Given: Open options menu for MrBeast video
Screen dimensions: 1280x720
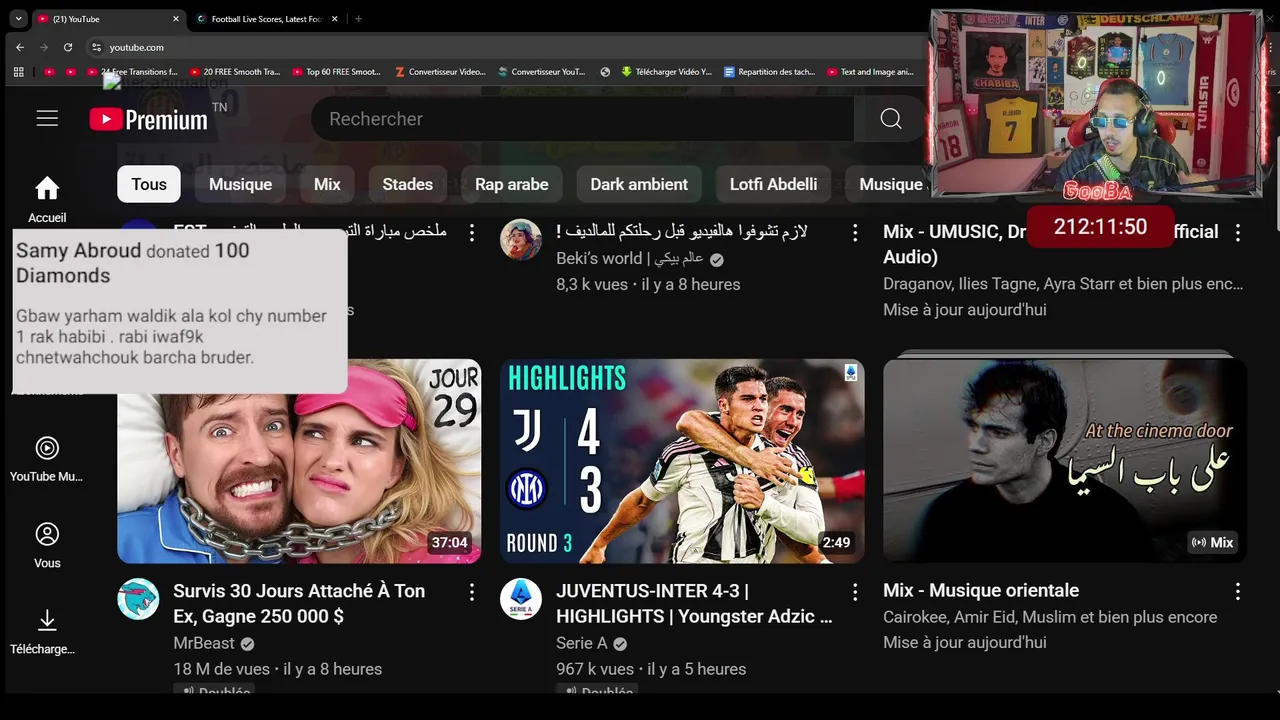Looking at the screenshot, I should 472,592.
